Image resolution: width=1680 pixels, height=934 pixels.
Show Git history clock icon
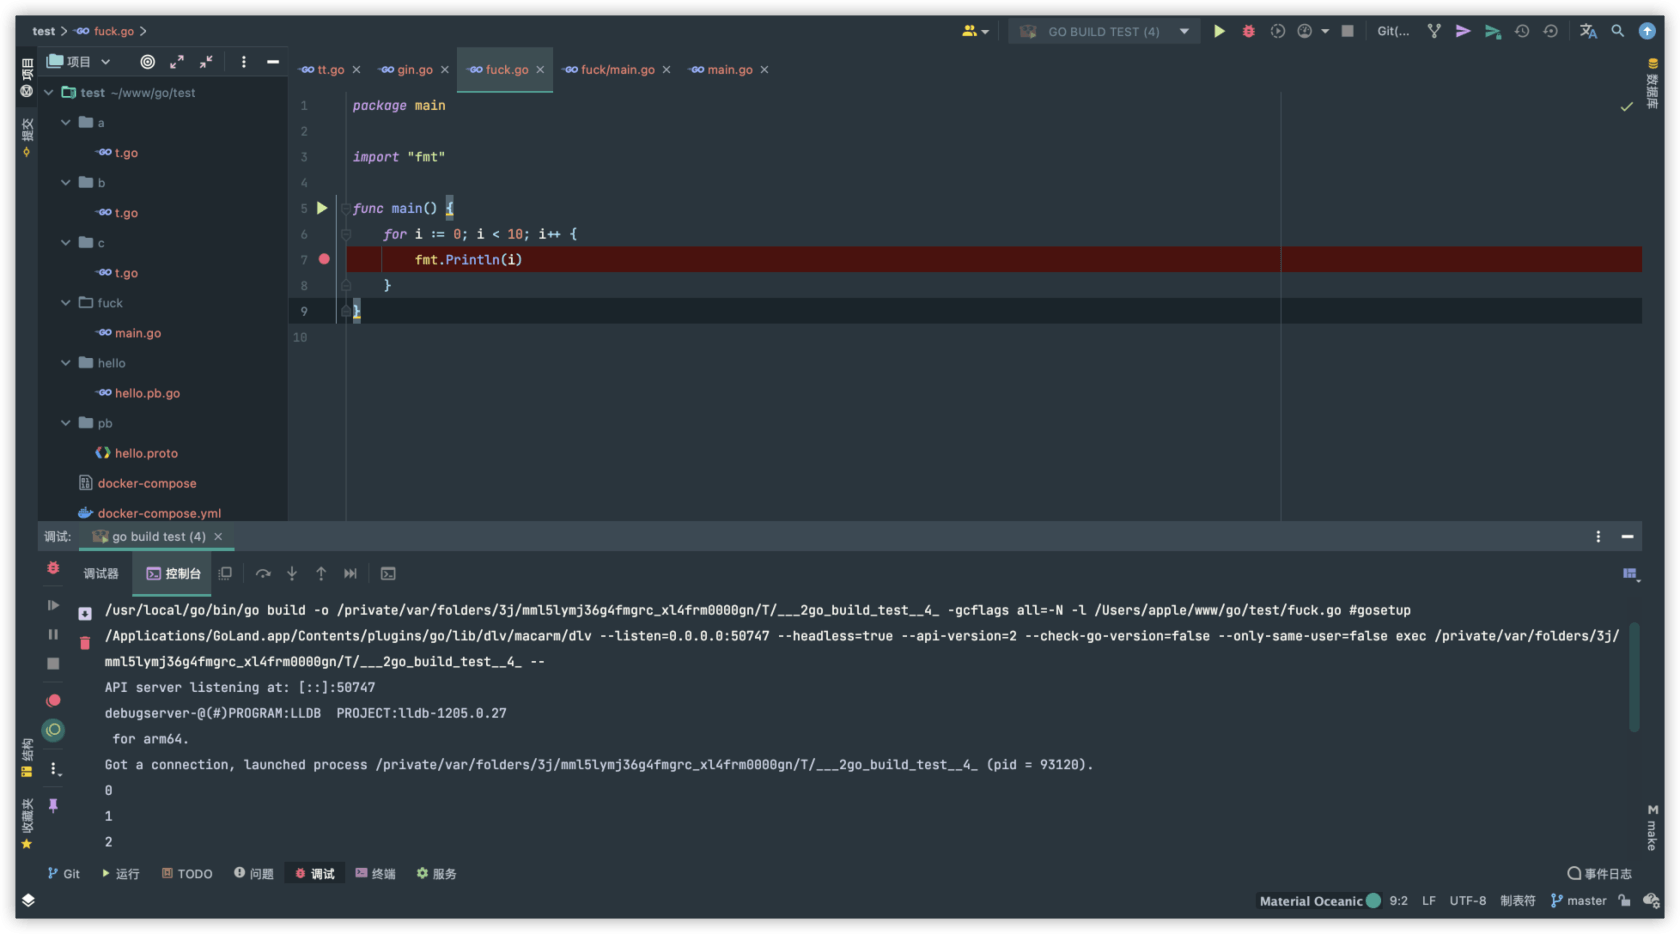pos(1522,31)
